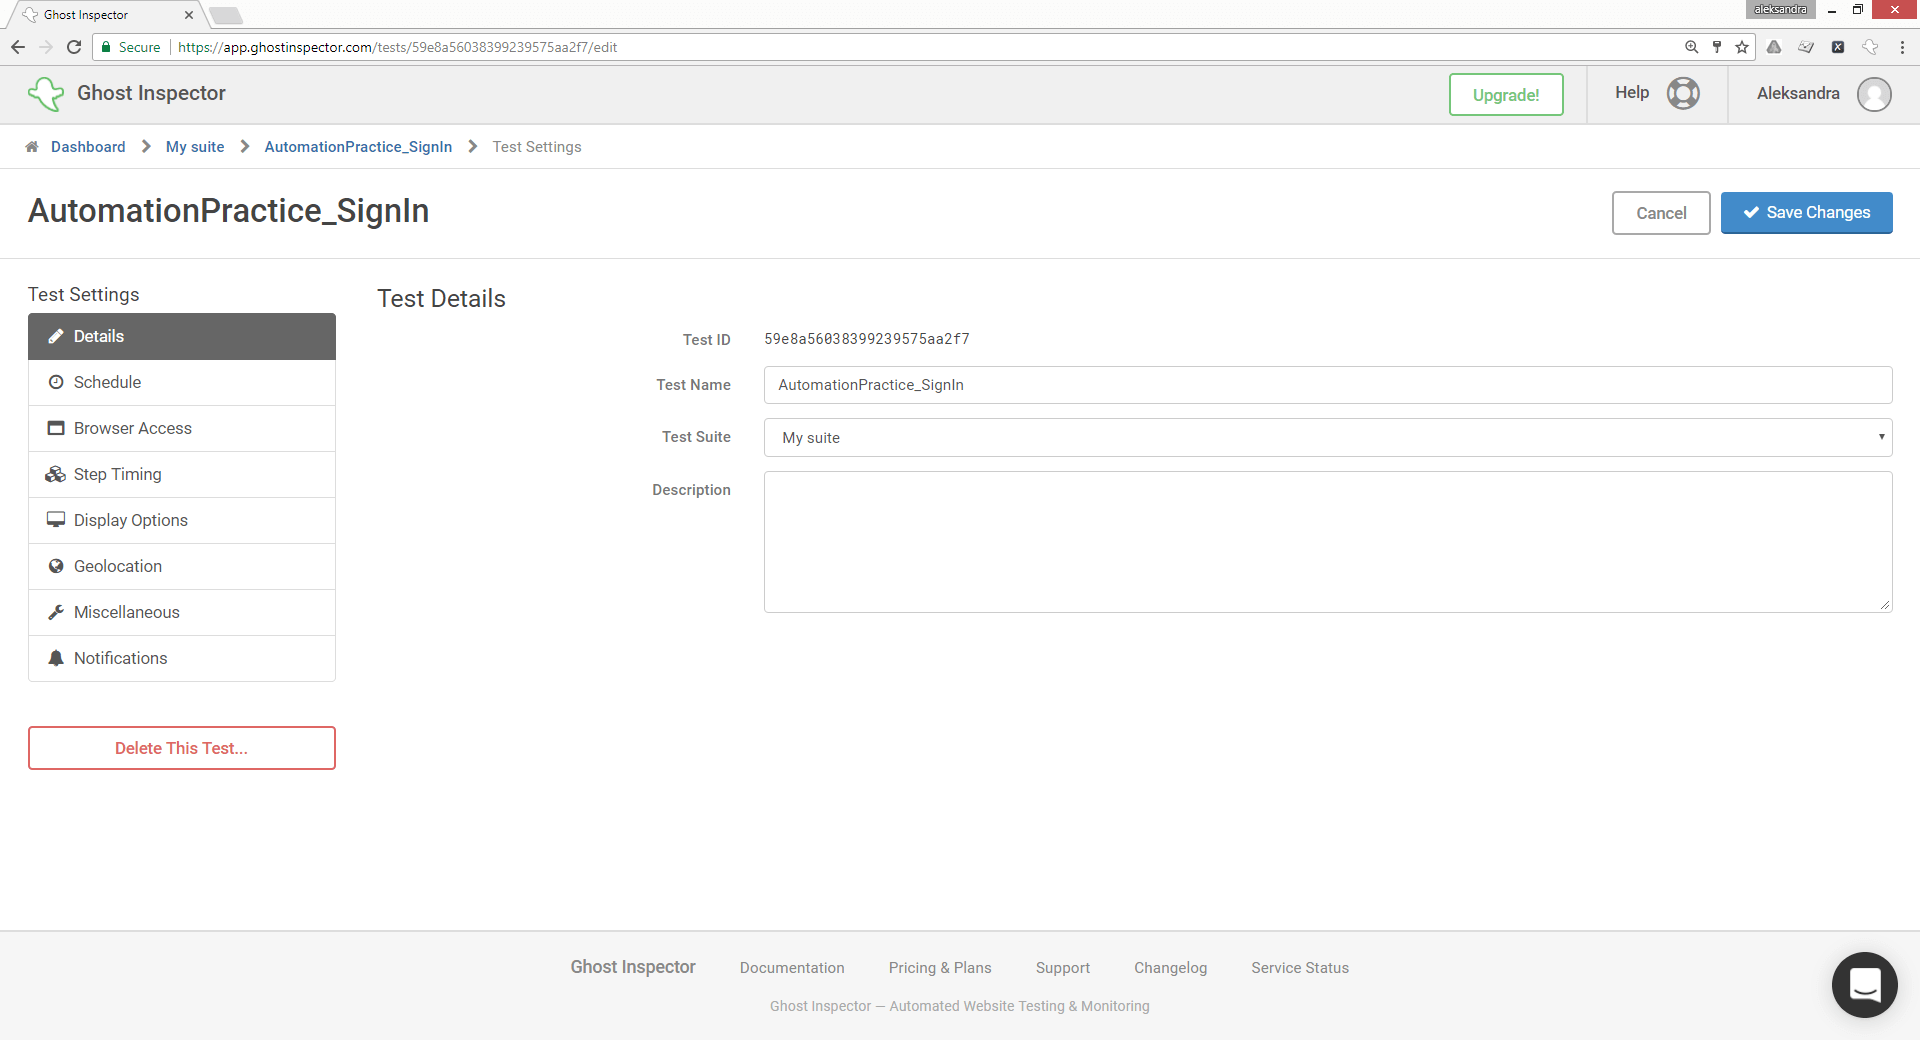1920x1040 pixels.
Task: Click the black square X extension icon in toolbar
Action: click(1838, 47)
